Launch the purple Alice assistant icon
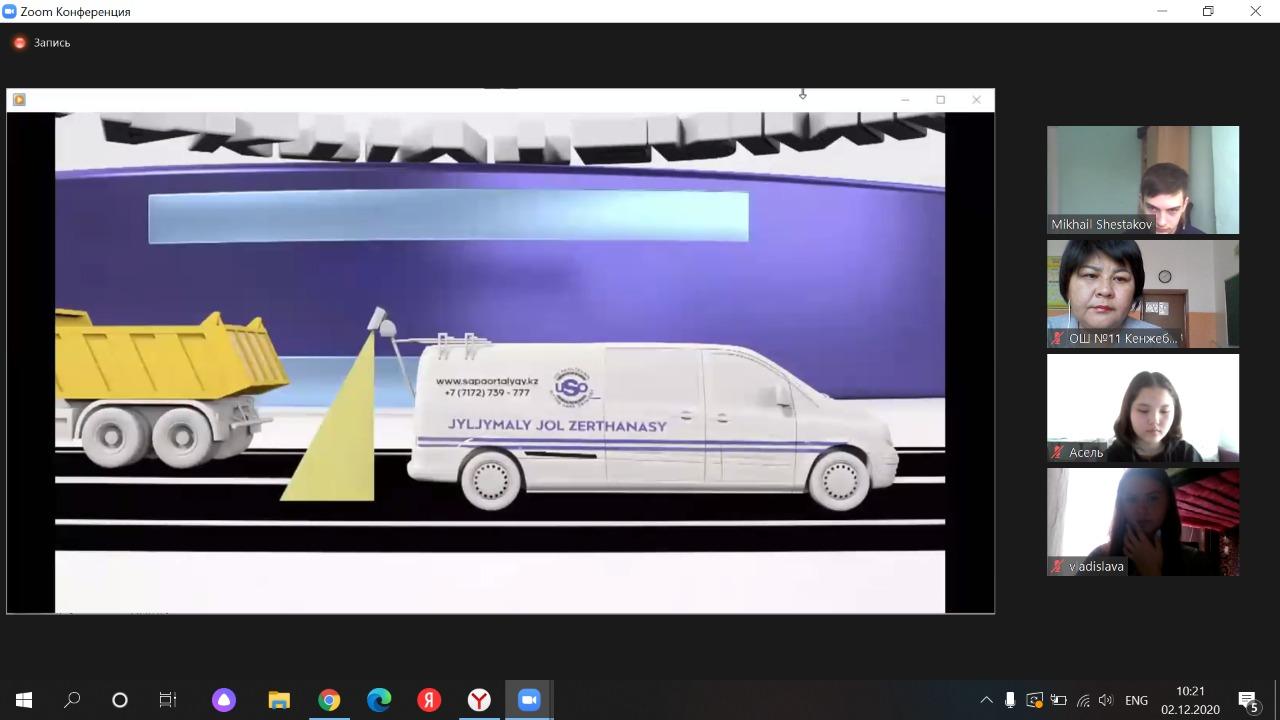The height and width of the screenshot is (720, 1280). 224,700
